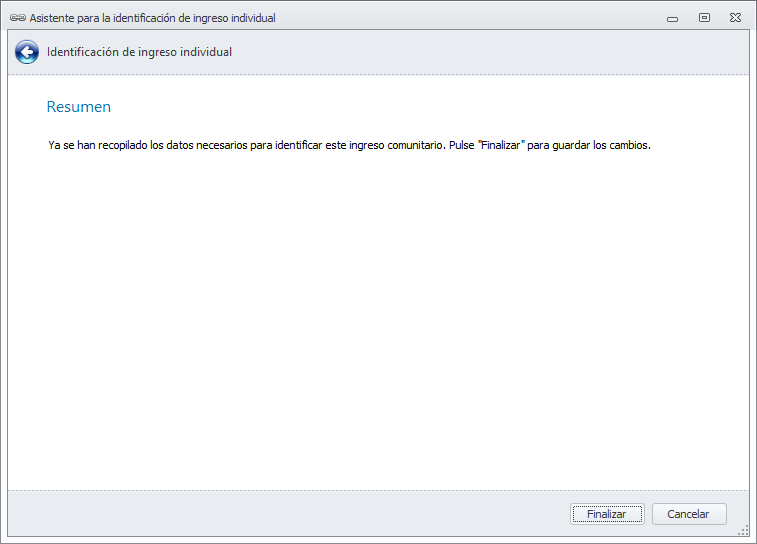Click the empty white content area
This screenshot has width=757, height=544.
click(x=378, y=320)
